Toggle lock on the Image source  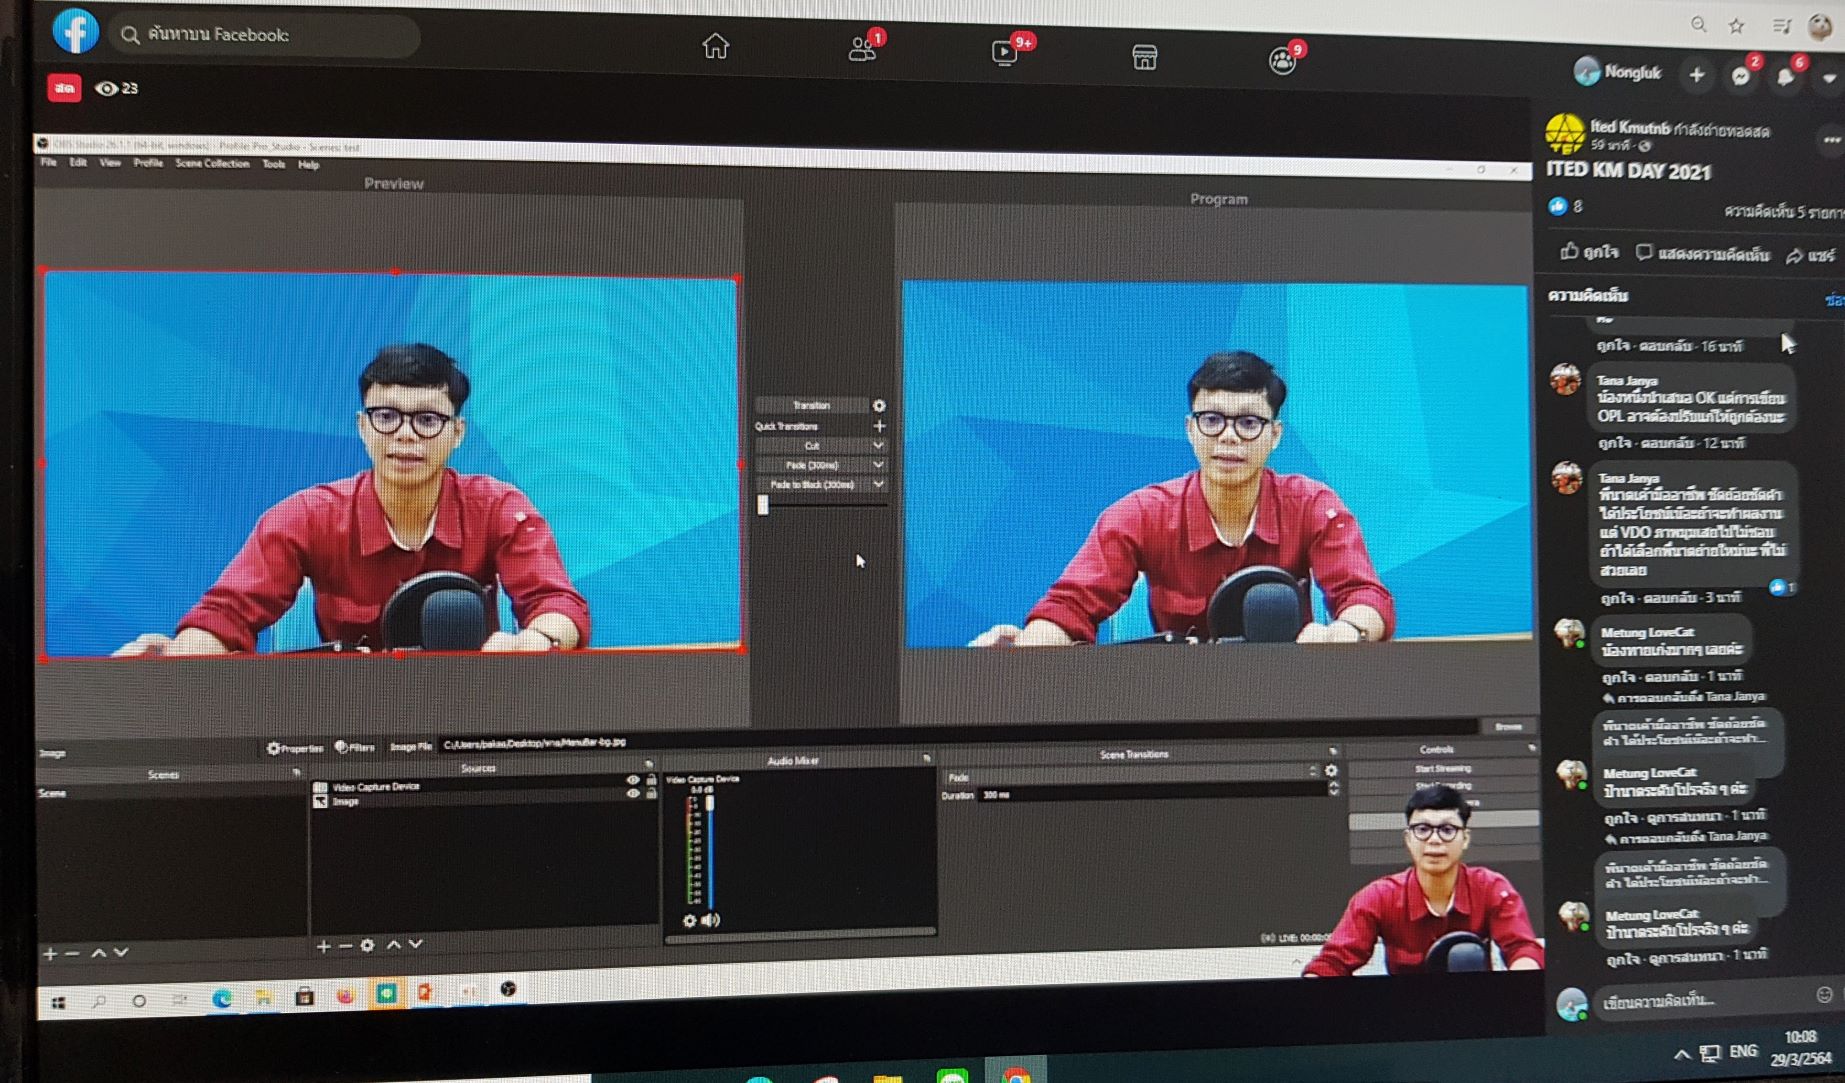pyautogui.click(x=650, y=793)
